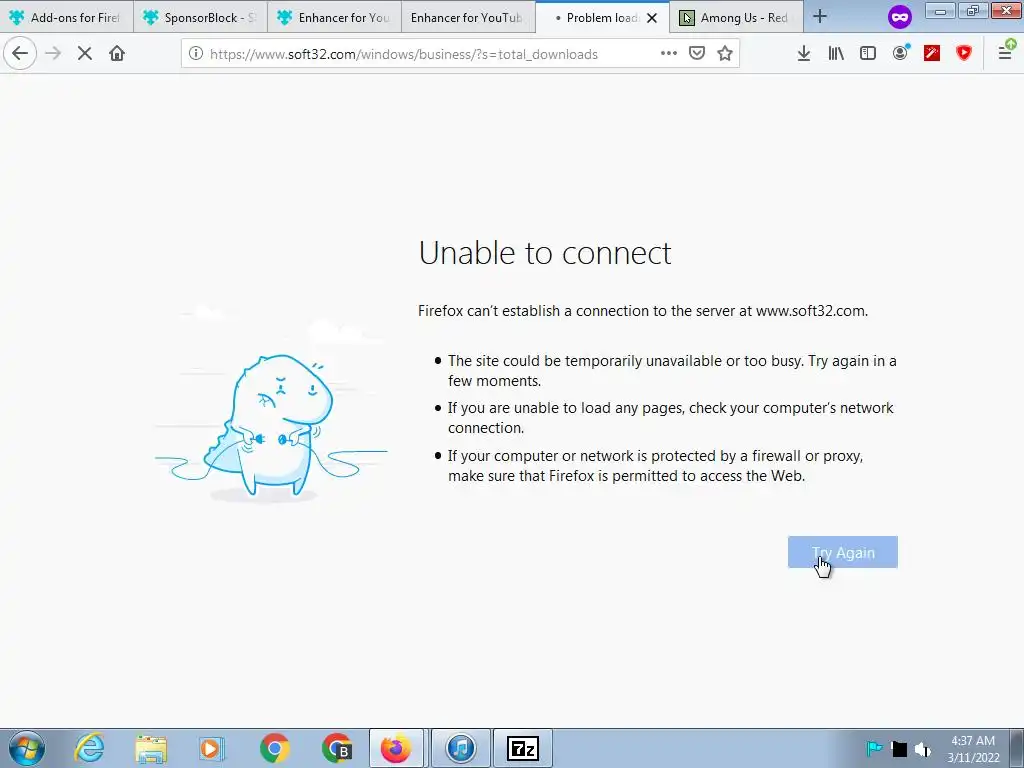Viewport: 1024px width, 768px height.
Task: Select Enhancer for YouTube tab with puzzle icon
Action: click(x=334, y=18)
